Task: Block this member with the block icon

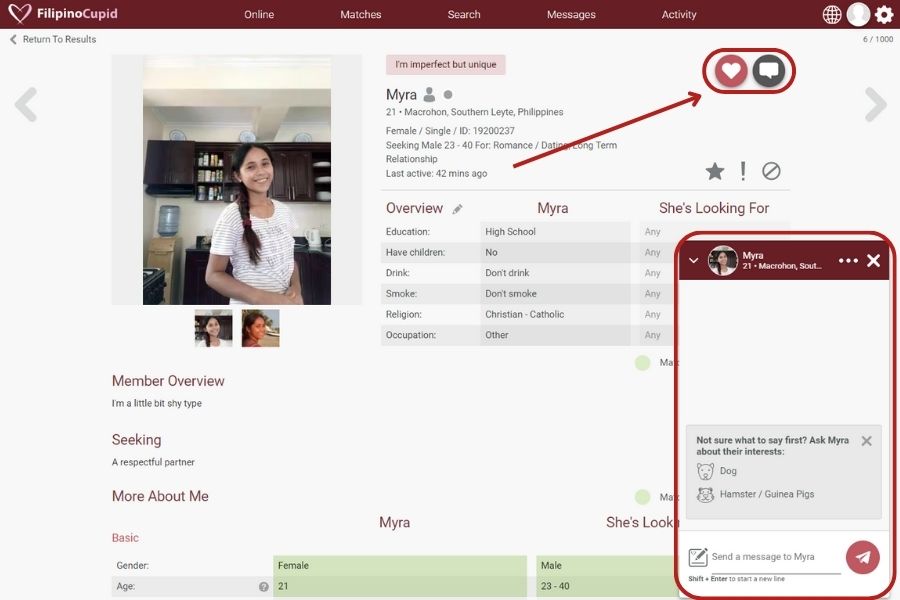Action: click(x=771, y=171)
